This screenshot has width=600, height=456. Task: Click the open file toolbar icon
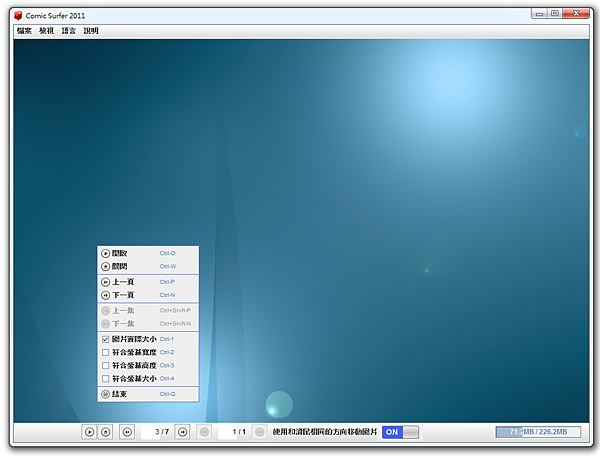click(89, 432)
